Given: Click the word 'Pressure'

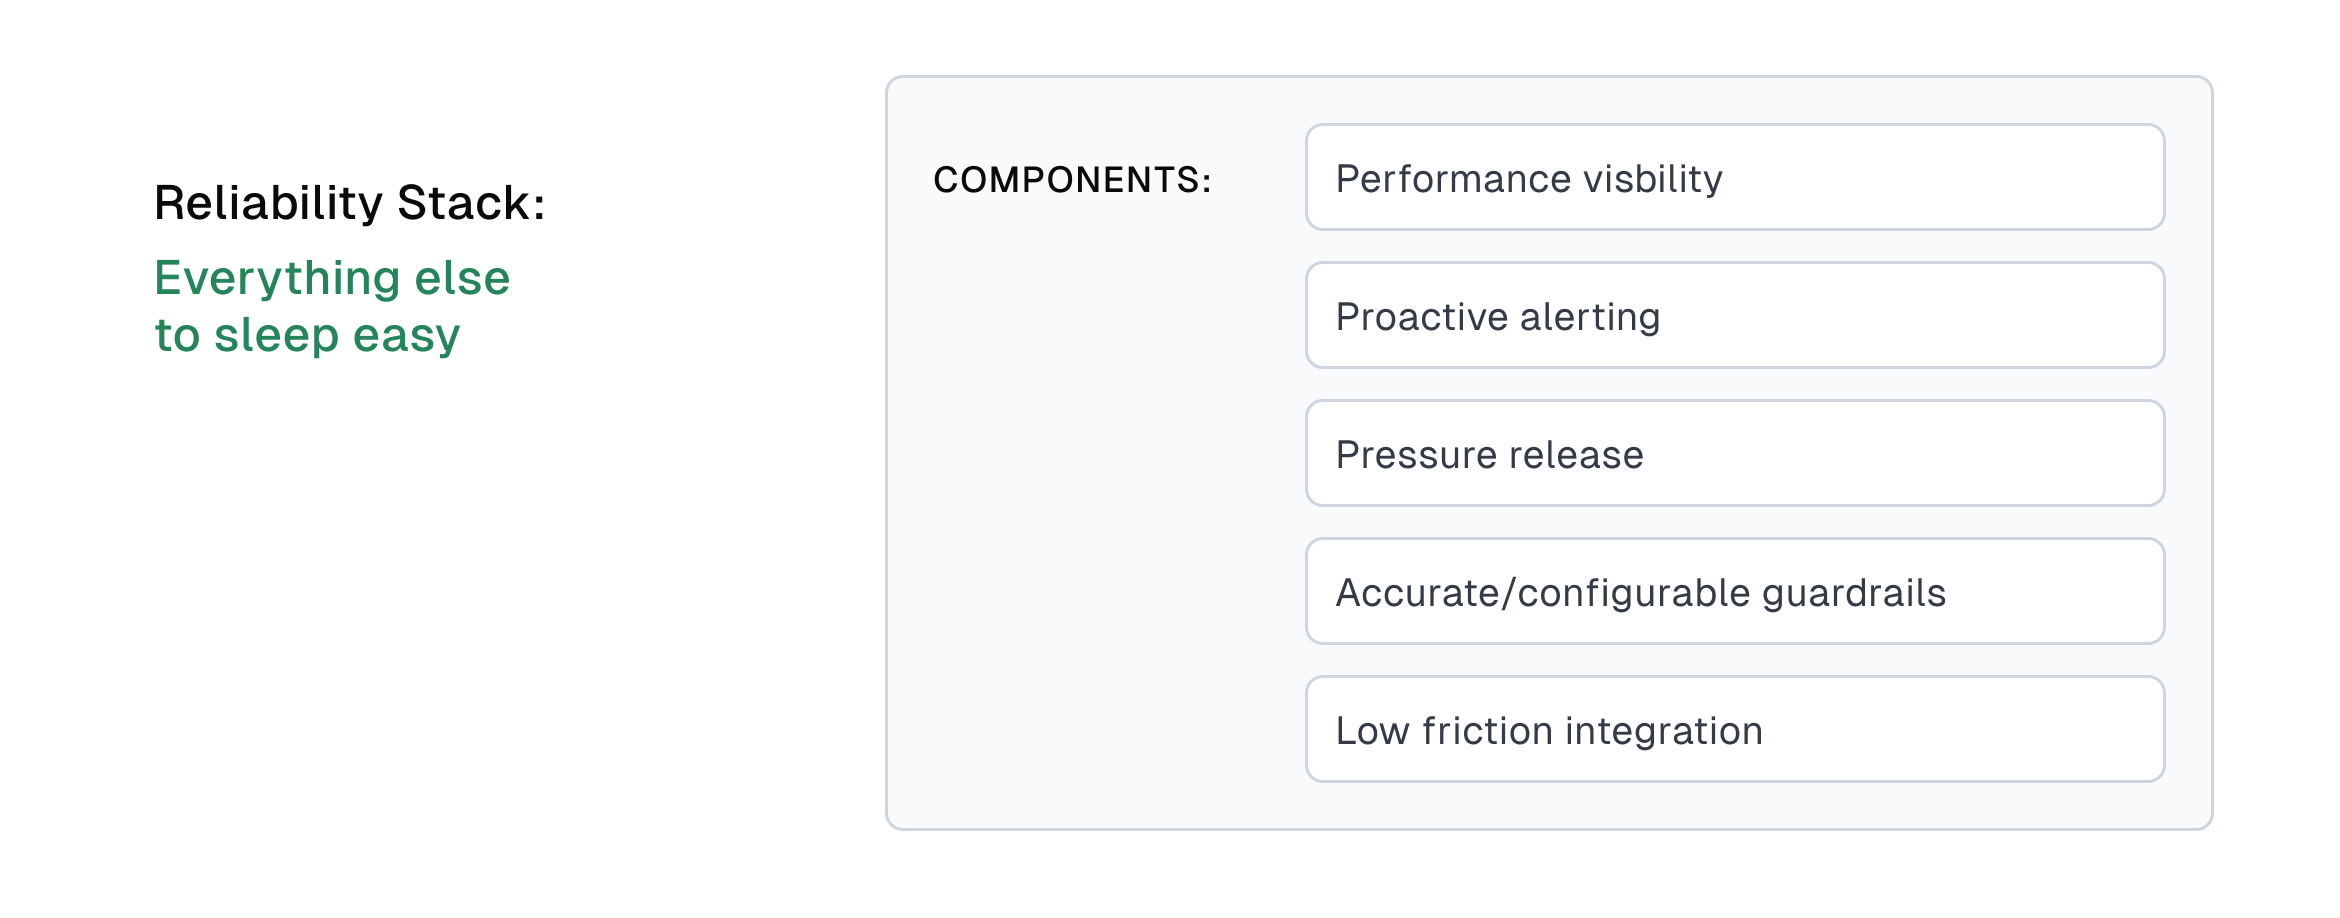Looking at the screenshot, I should [1415, 455].
